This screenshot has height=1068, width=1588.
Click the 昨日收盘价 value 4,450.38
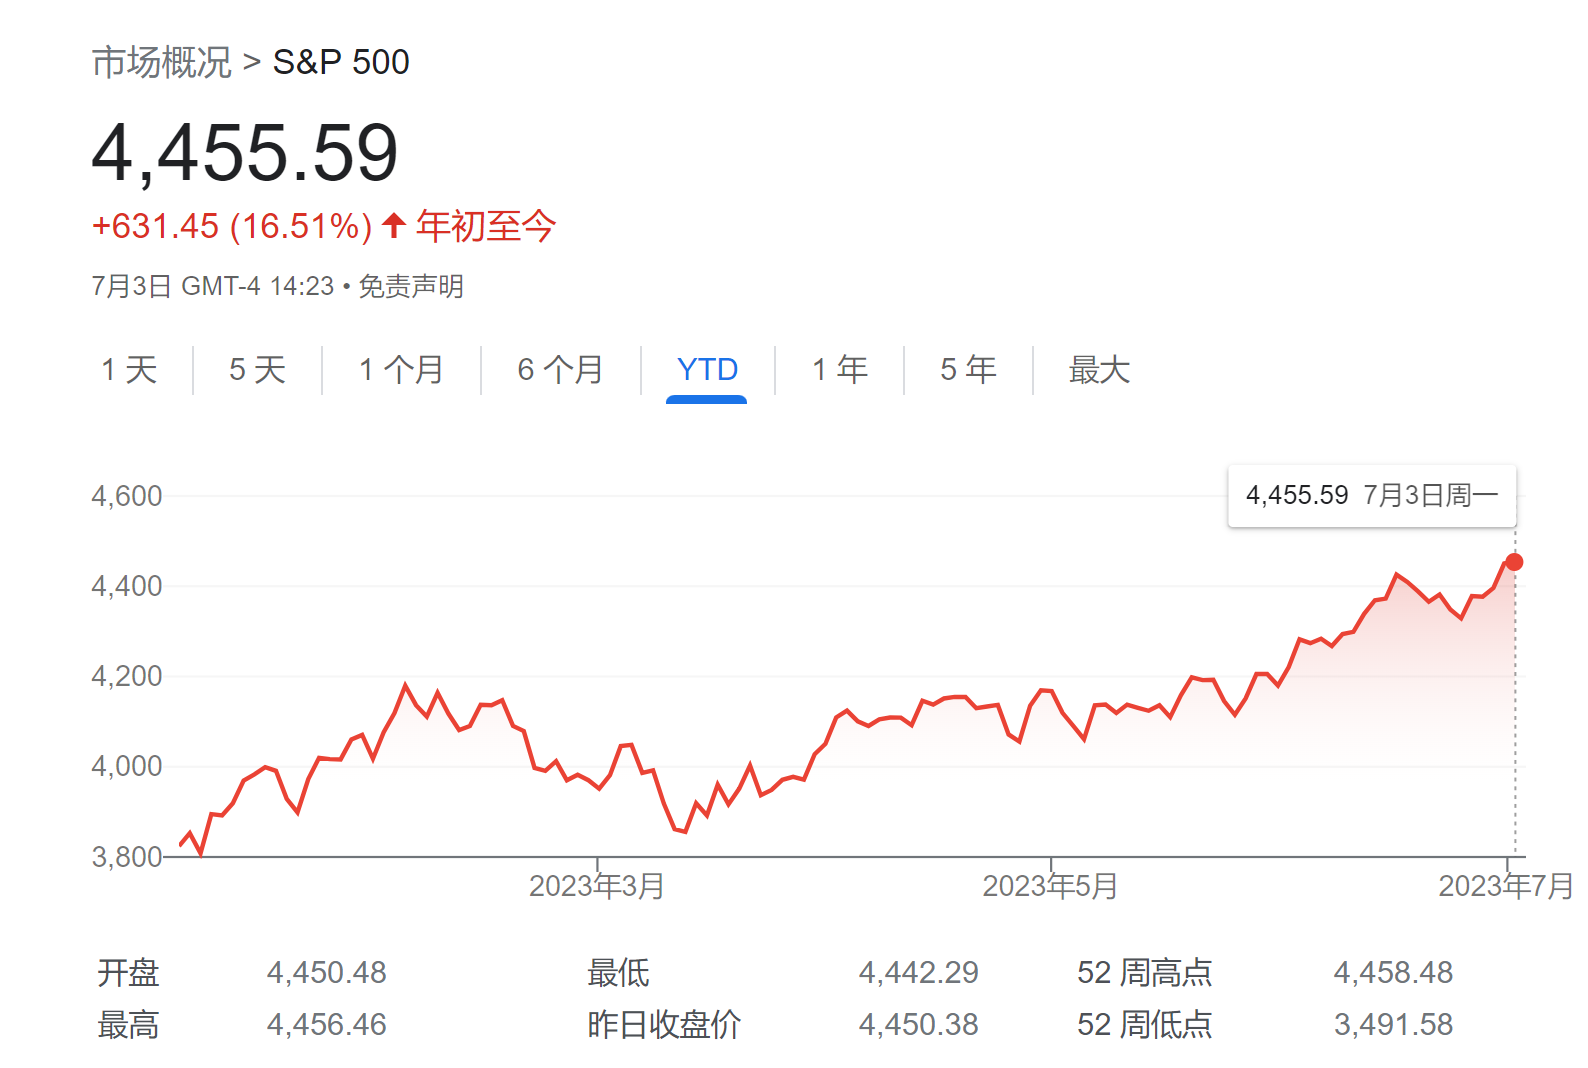click(x=918, y=1024)
